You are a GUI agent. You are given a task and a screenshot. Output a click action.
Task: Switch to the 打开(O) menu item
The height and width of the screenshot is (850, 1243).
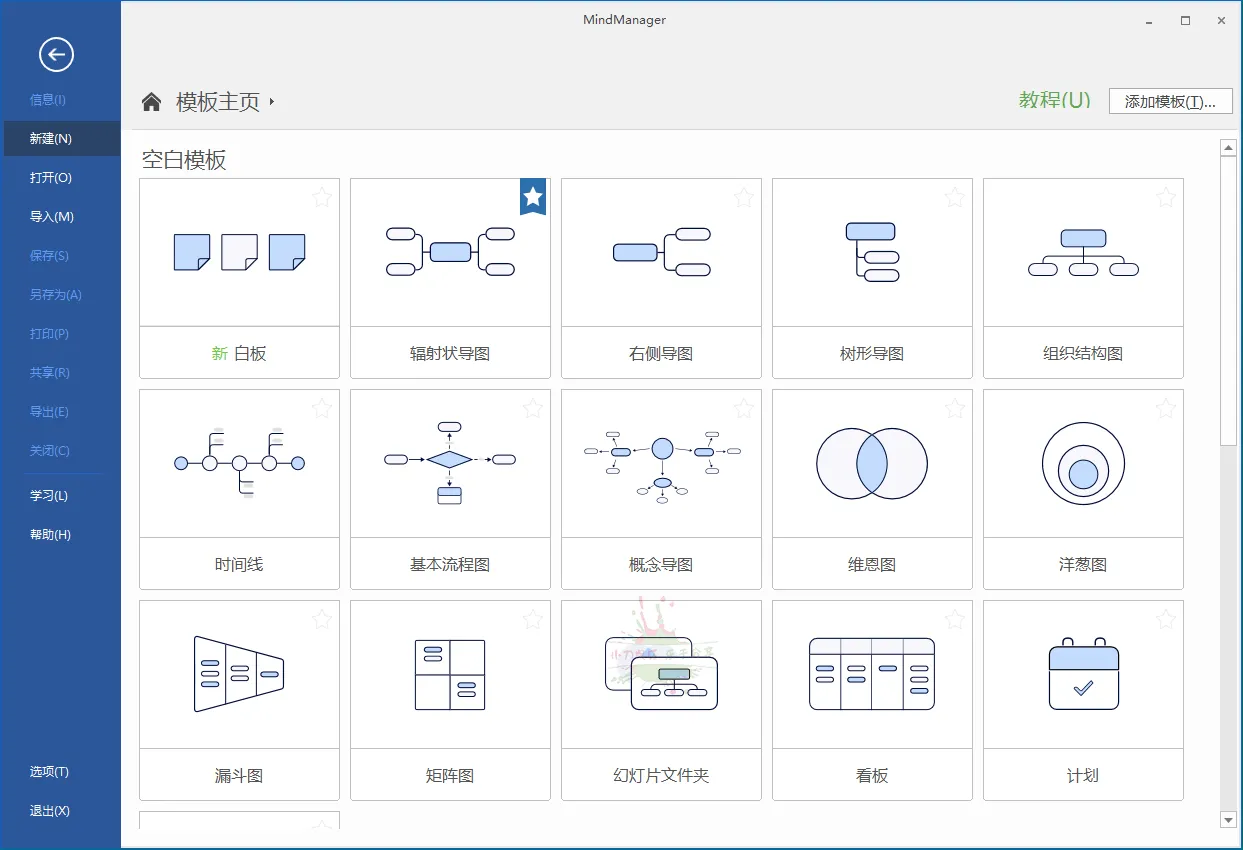50,177
